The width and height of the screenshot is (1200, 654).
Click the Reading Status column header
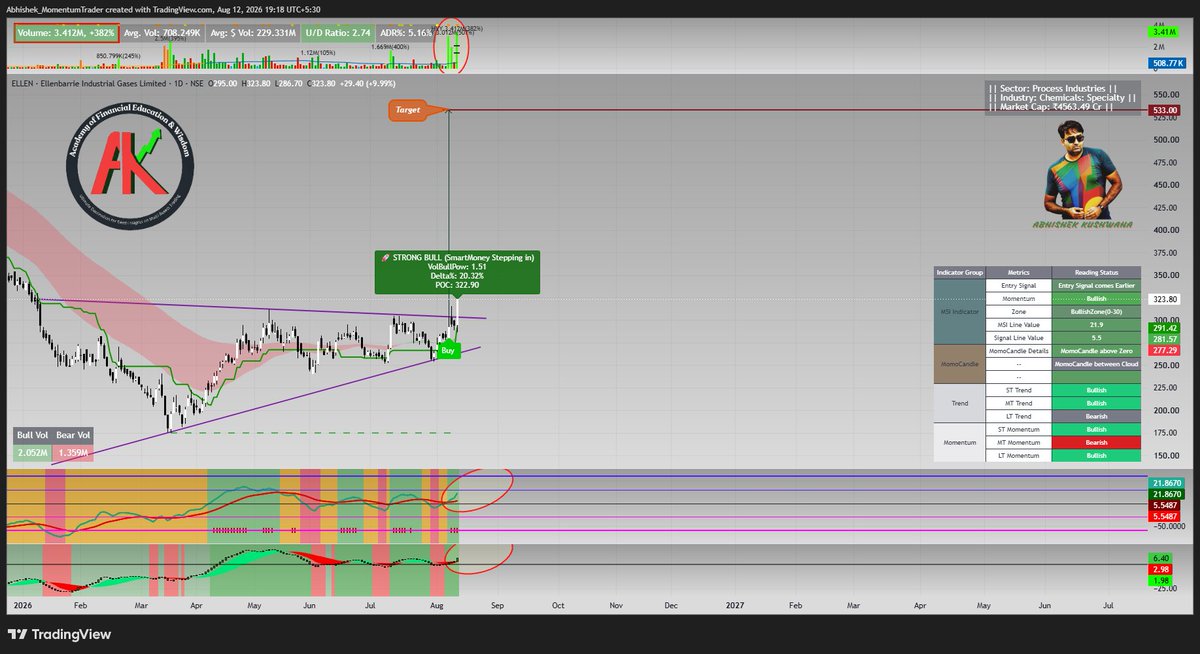click(1098, 272)
